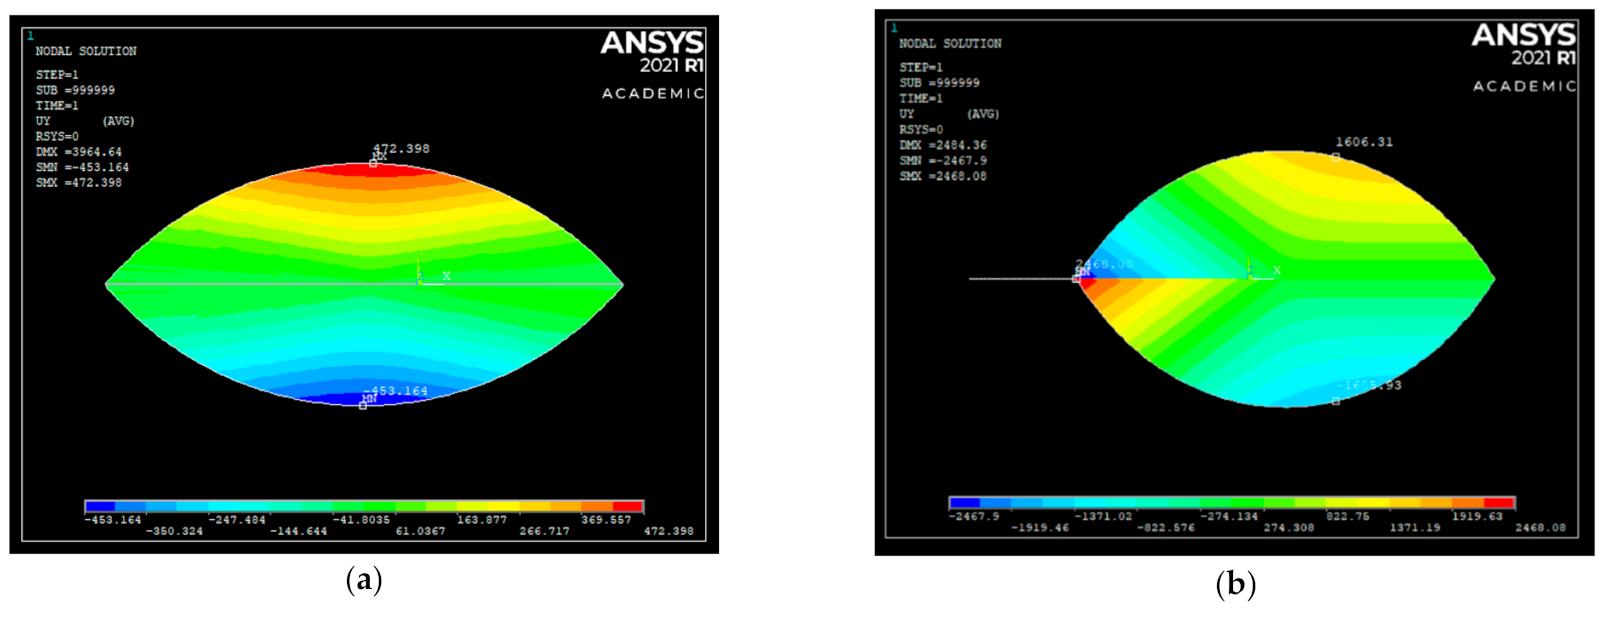Select the -1605.93 node marker in plot (b)
1608x618 pixels.
pyautogui.click(x=1336, y=401)
